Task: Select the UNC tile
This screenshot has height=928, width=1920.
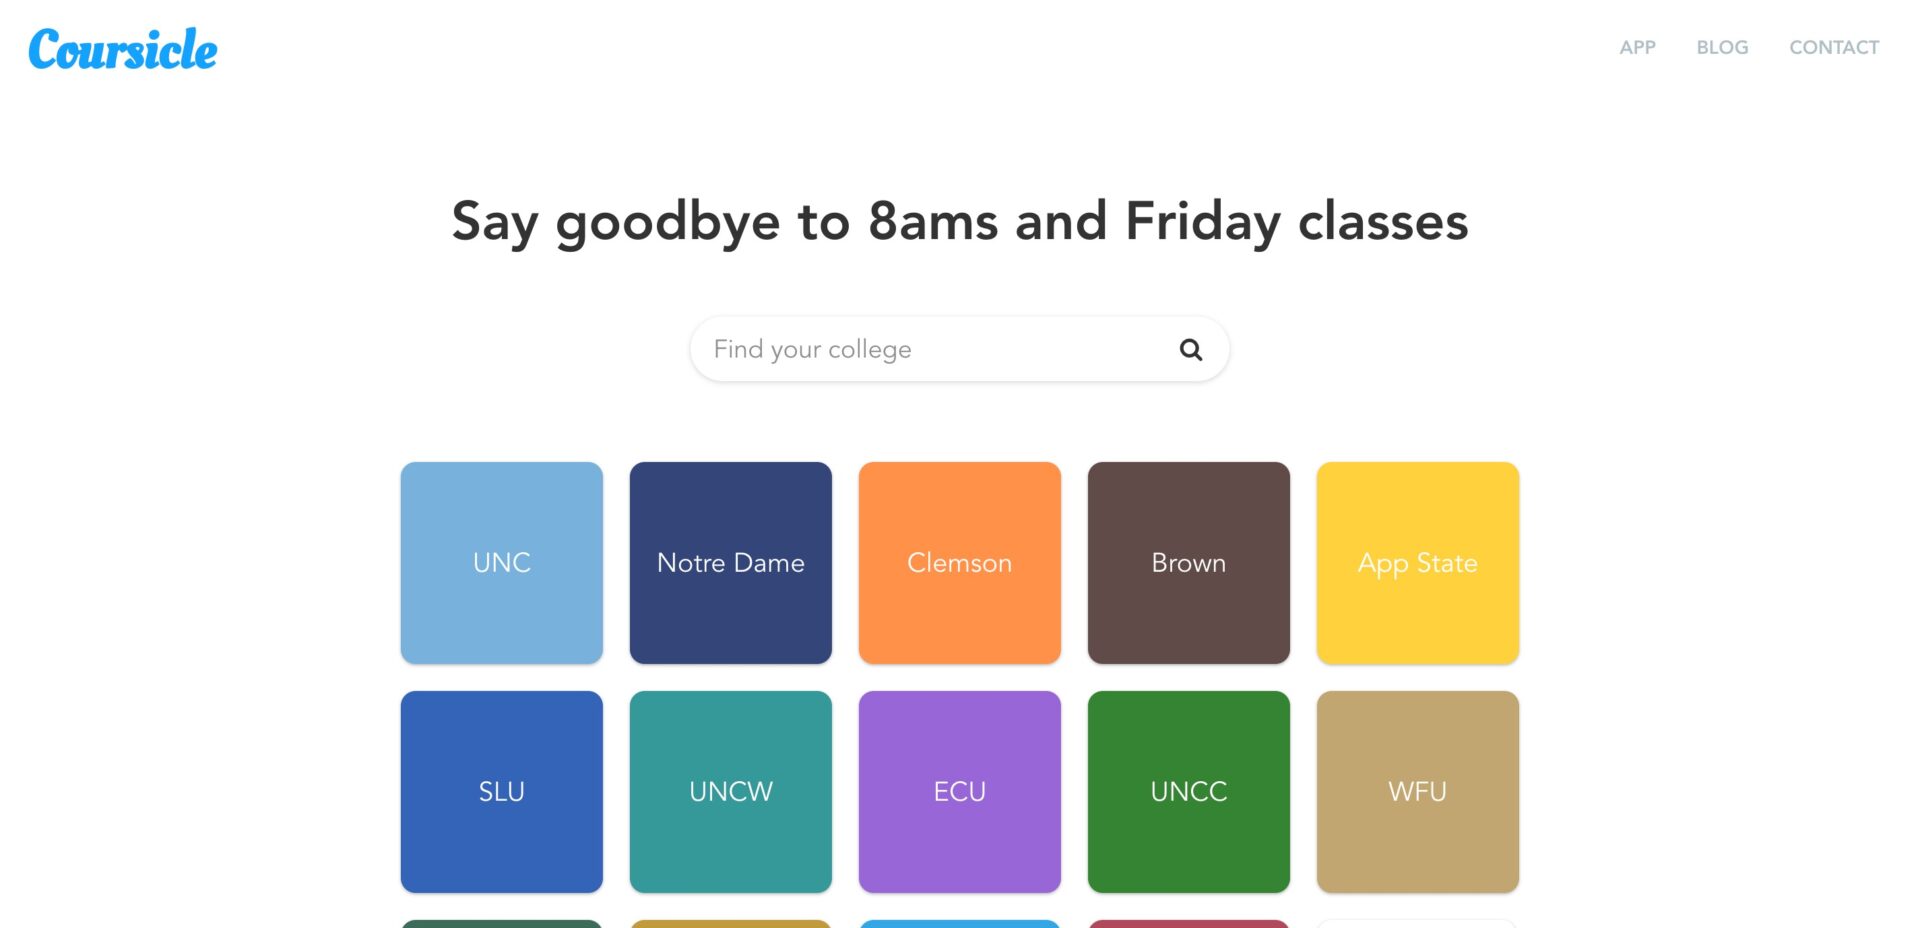Action: [x=501, y=562]
